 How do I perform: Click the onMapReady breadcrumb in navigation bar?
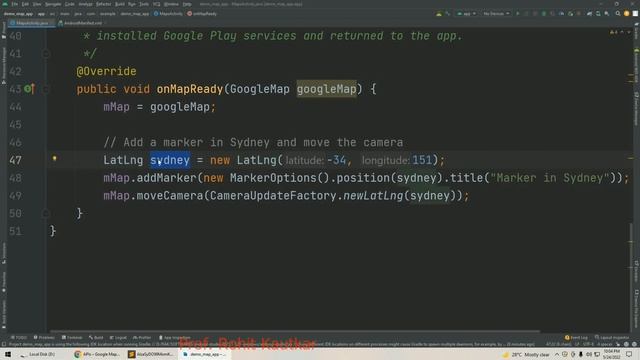coord(202,14)
